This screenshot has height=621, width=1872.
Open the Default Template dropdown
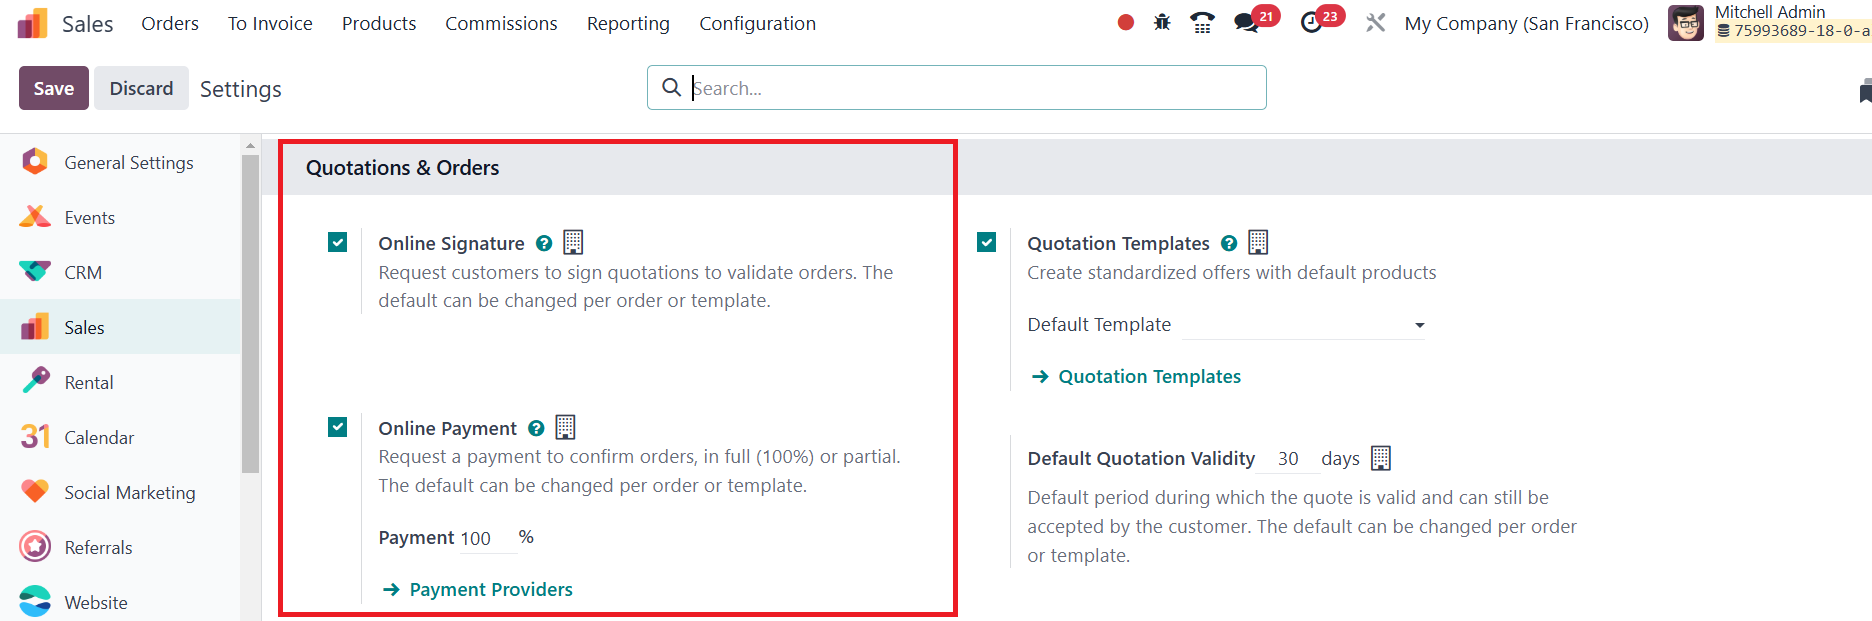(1303, 325)
